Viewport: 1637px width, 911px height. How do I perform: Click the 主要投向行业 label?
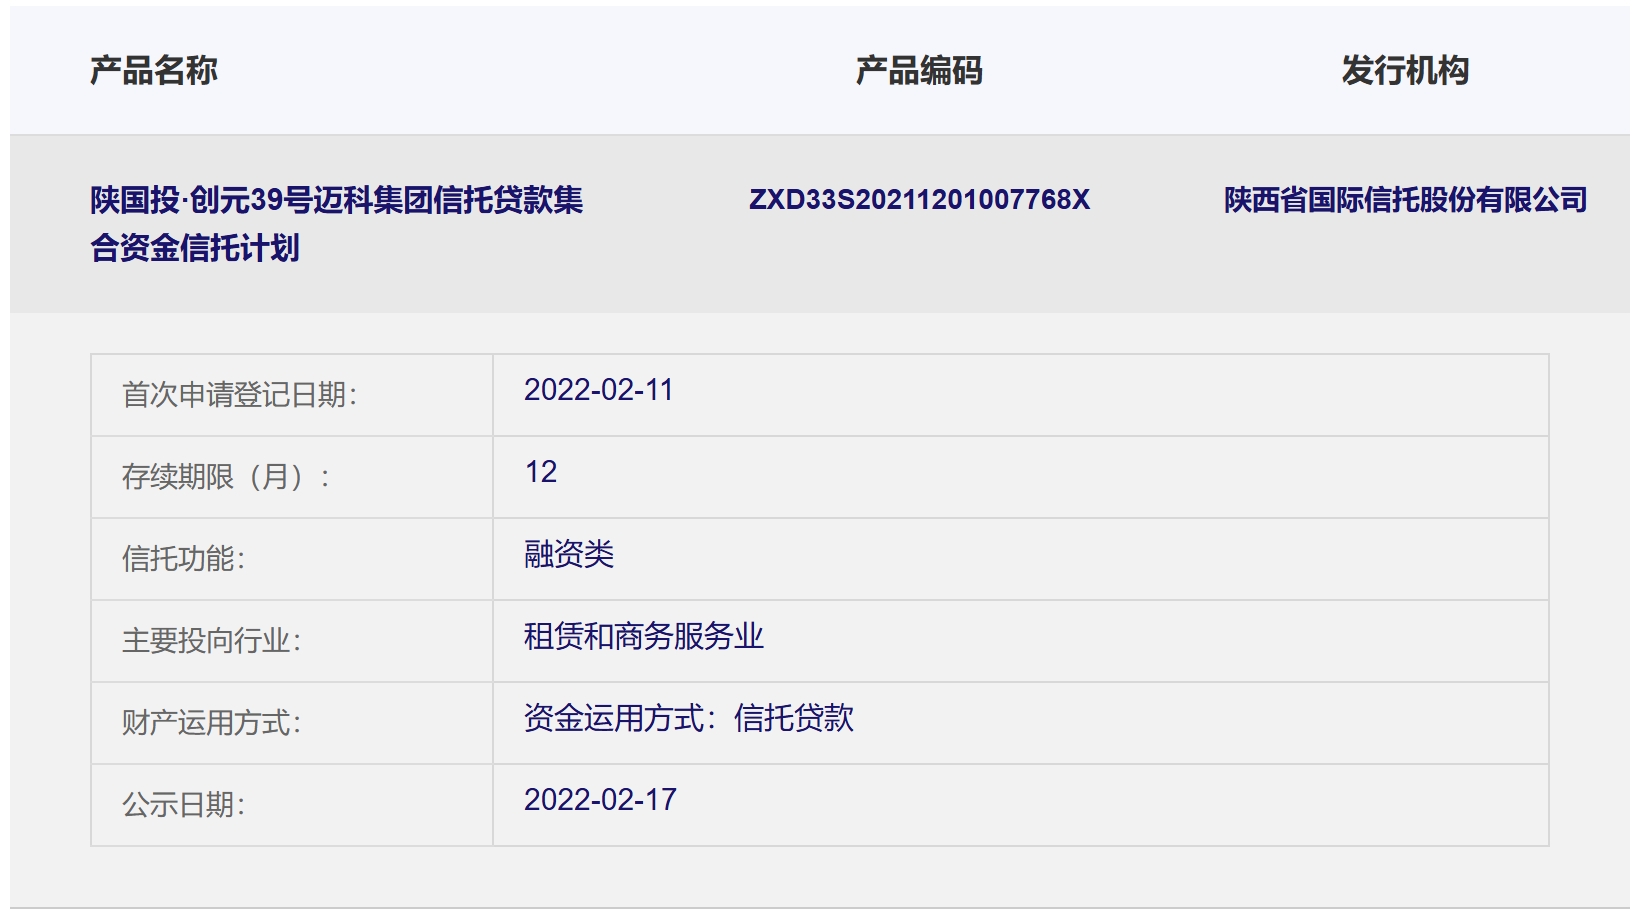[212, 641]
